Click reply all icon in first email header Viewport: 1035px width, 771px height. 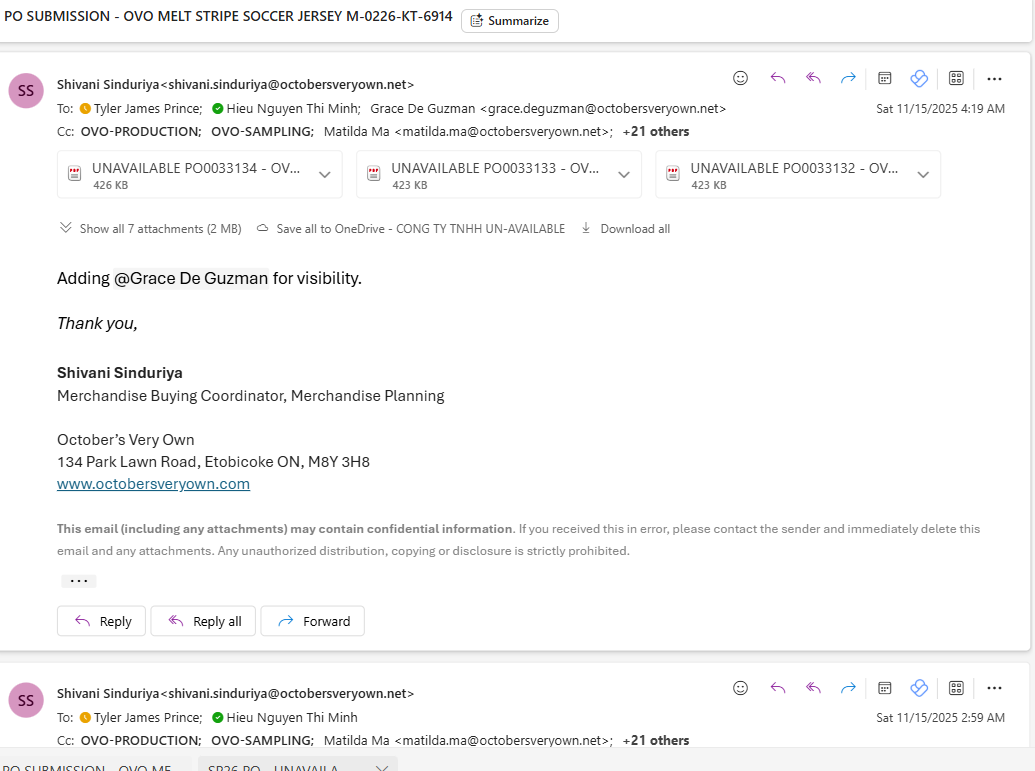813,78
